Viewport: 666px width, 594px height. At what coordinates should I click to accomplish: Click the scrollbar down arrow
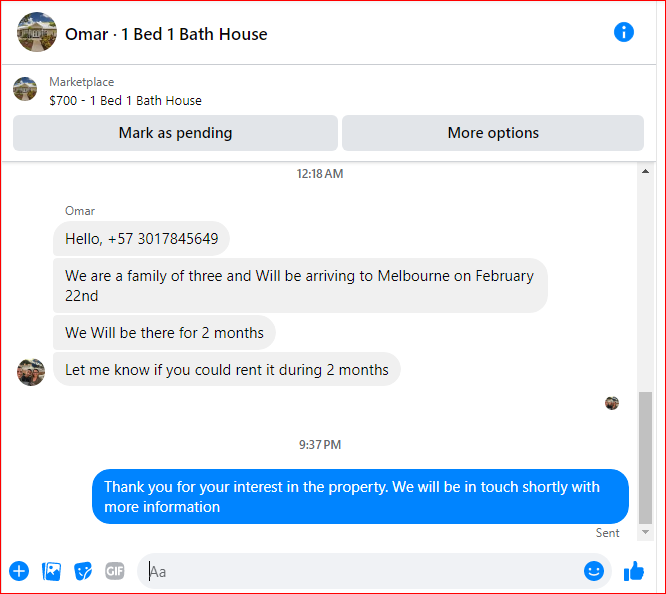coord(645,532)
